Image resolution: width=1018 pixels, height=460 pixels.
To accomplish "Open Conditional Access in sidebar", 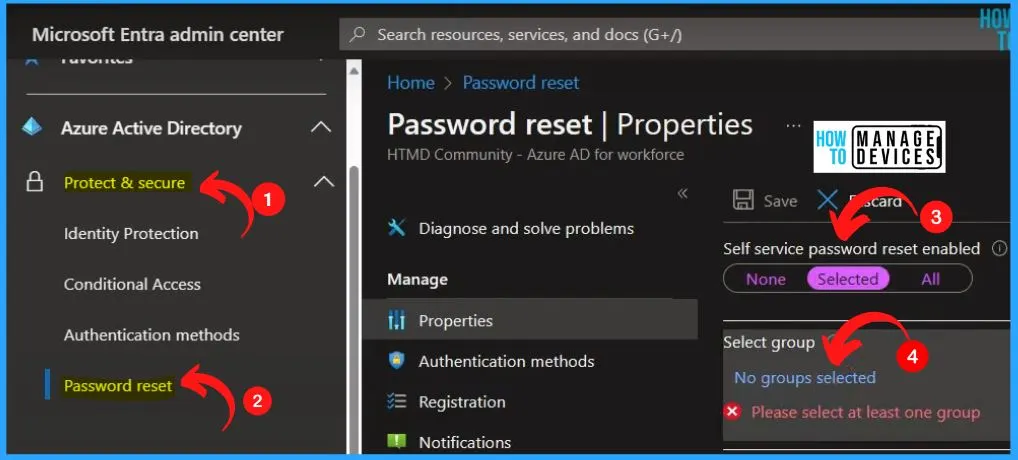I will [x=132, y=284].
